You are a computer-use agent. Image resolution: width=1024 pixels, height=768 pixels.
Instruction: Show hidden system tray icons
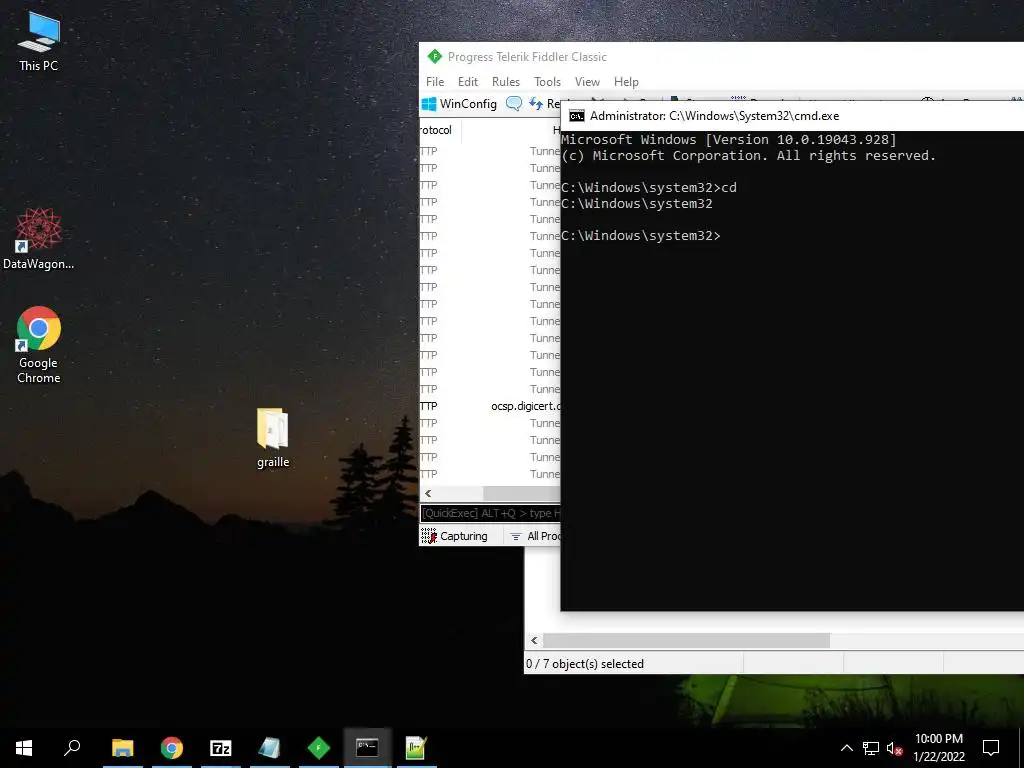point(846,748)
